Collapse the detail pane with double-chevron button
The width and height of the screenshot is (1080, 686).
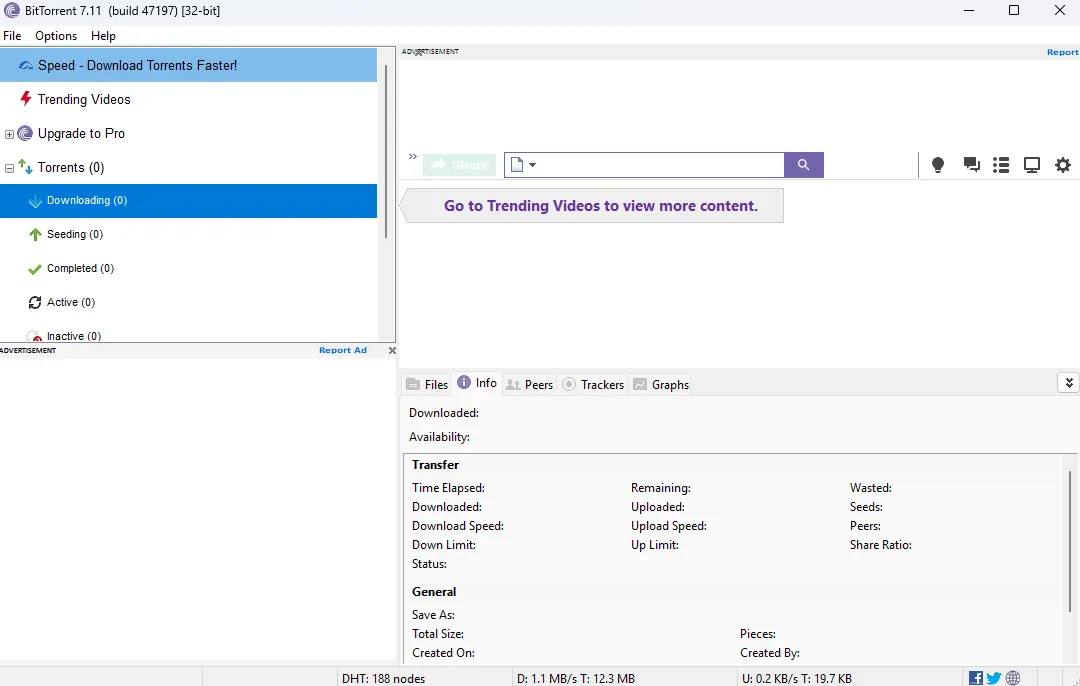click(x=1068, y=383)
